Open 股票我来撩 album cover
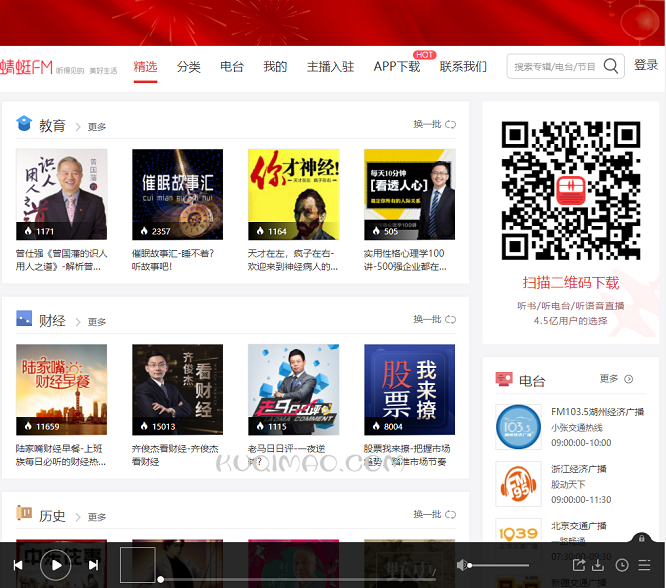 409,390
